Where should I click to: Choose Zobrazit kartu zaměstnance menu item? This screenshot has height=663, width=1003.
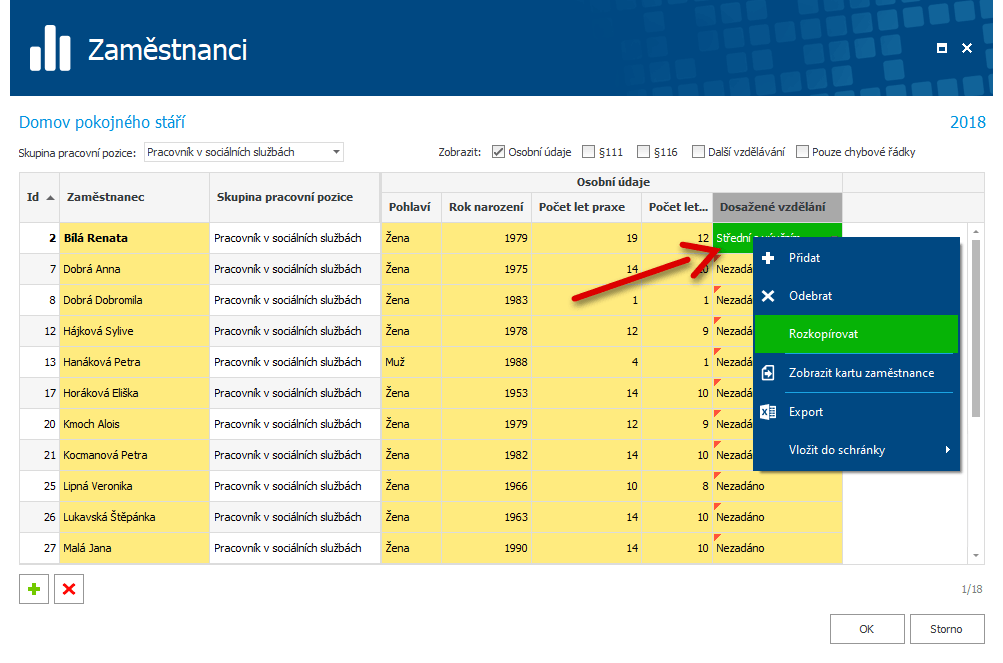pos(857,373)
